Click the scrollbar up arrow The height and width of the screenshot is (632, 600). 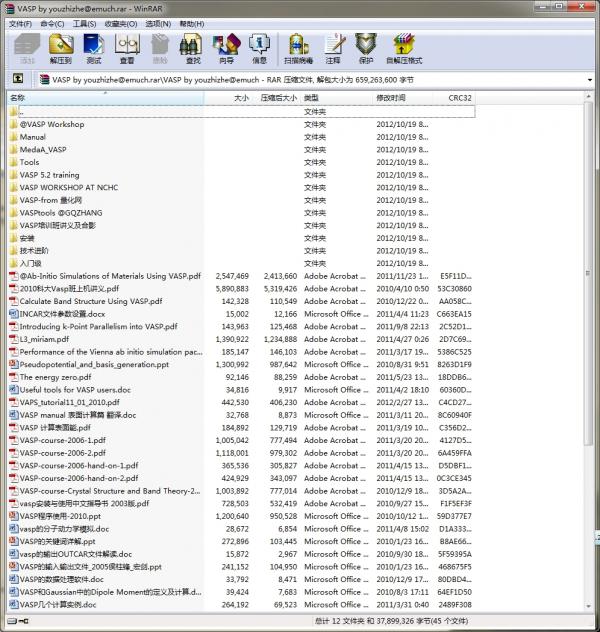(x=588, y=97)
